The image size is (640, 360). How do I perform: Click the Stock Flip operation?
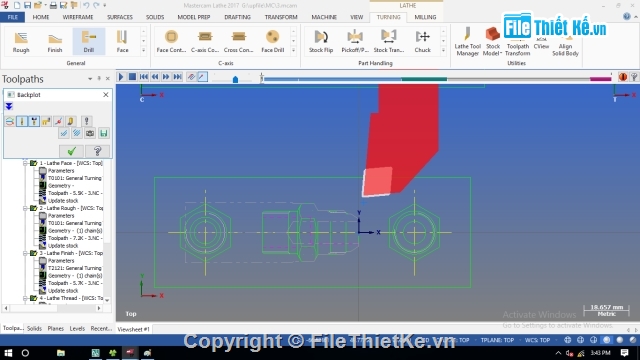(x=321, y=42)
